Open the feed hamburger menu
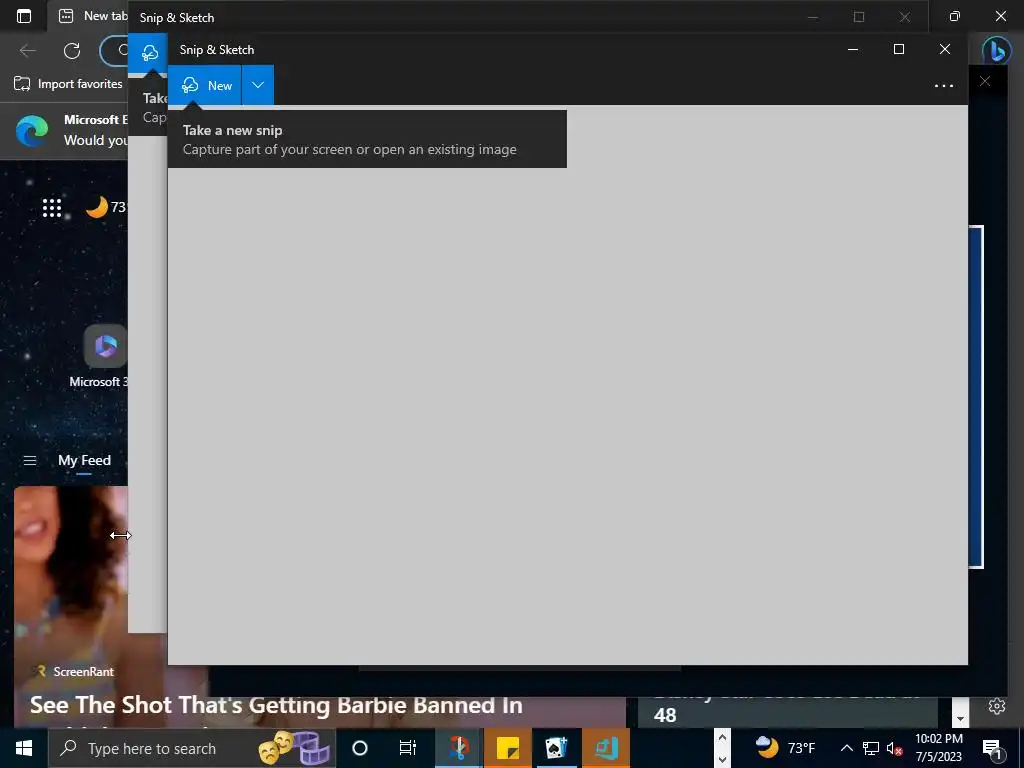Image resolution: width=1024 pixels, height=768 pixels. click(29, 460)
